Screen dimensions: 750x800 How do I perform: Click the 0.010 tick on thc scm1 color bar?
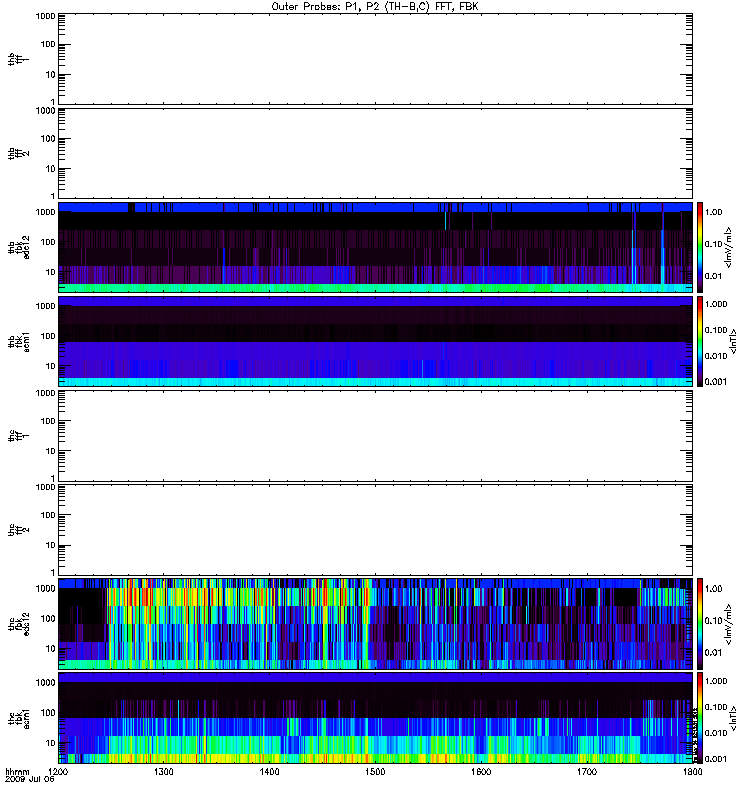click(x=716, y=733)
